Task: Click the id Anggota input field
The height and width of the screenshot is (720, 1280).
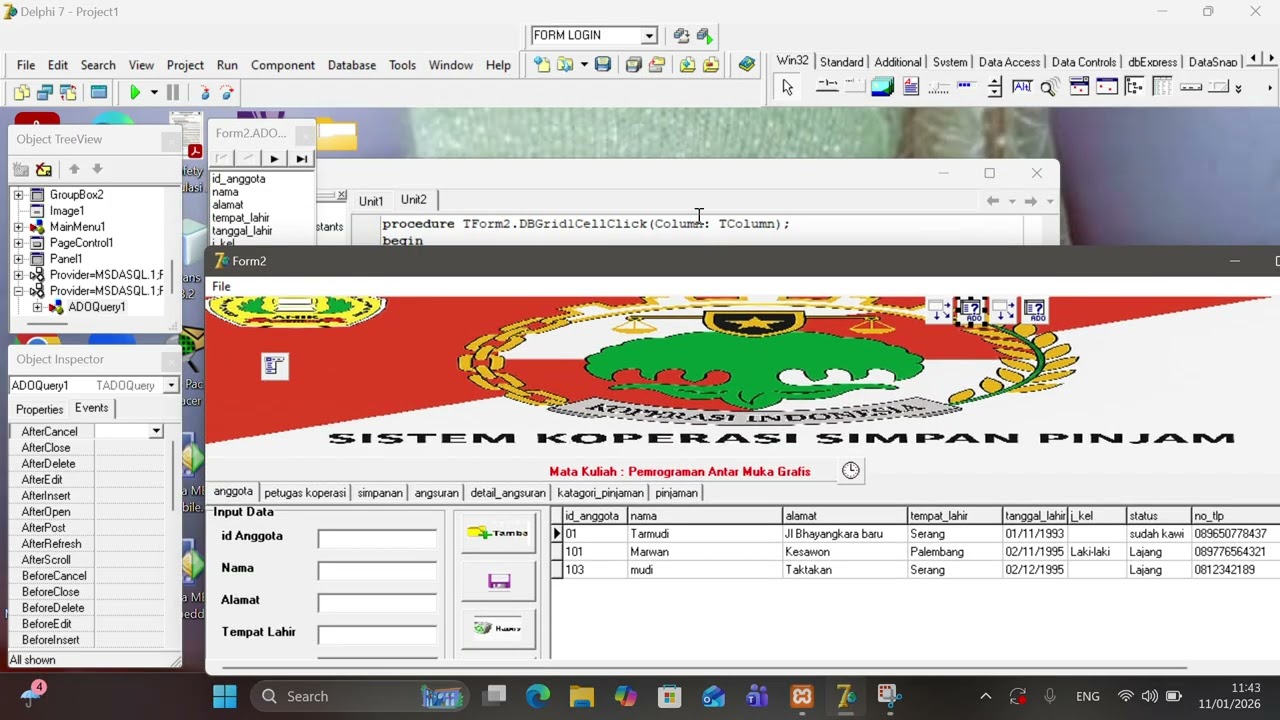Action: pyautogui.click(x=377, y=539)
